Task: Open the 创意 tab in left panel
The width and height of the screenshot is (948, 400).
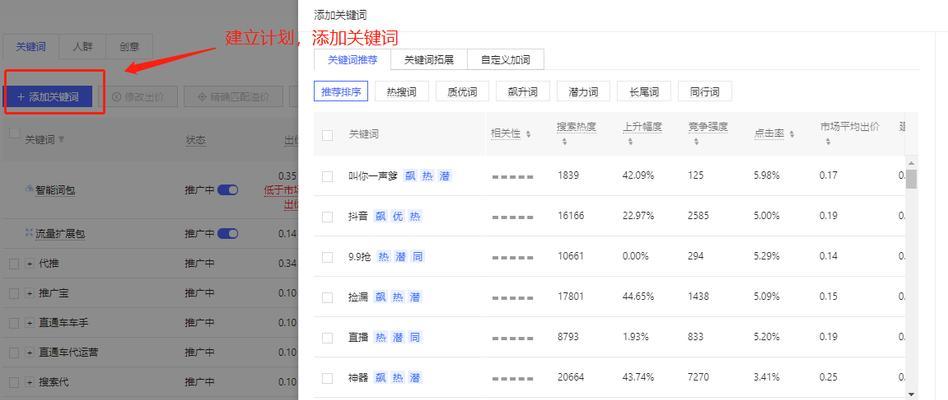Action: 129,47
